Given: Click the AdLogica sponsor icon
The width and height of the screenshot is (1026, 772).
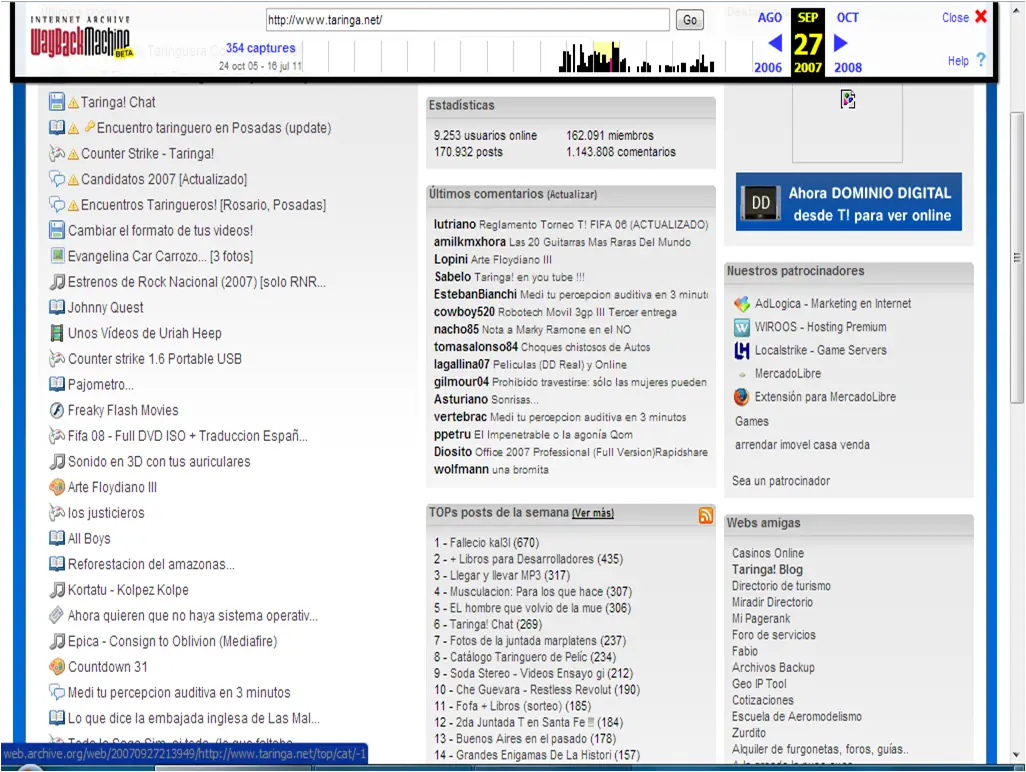Looking at the screenshot, I should tap(741, 304).
